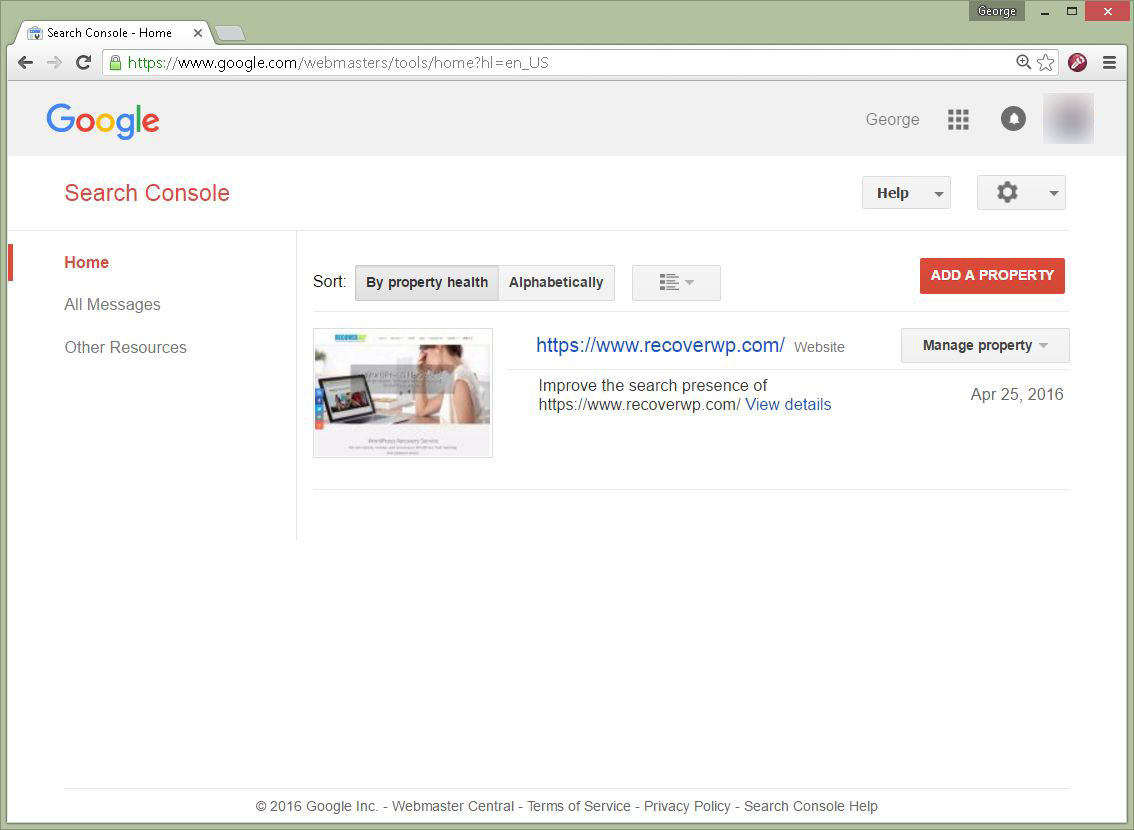Click the red extension icon in toolbar

click(x=1078, y=62)
